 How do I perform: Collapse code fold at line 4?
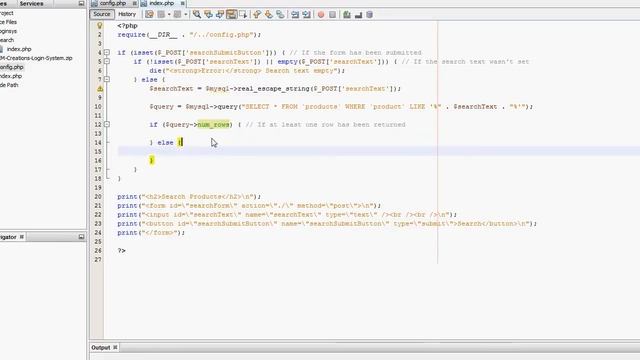tap(107, 53)
